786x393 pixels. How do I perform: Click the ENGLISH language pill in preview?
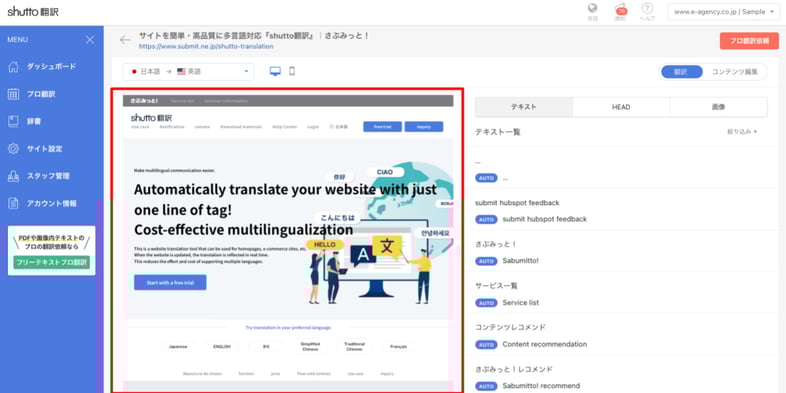tap(222, 346)
